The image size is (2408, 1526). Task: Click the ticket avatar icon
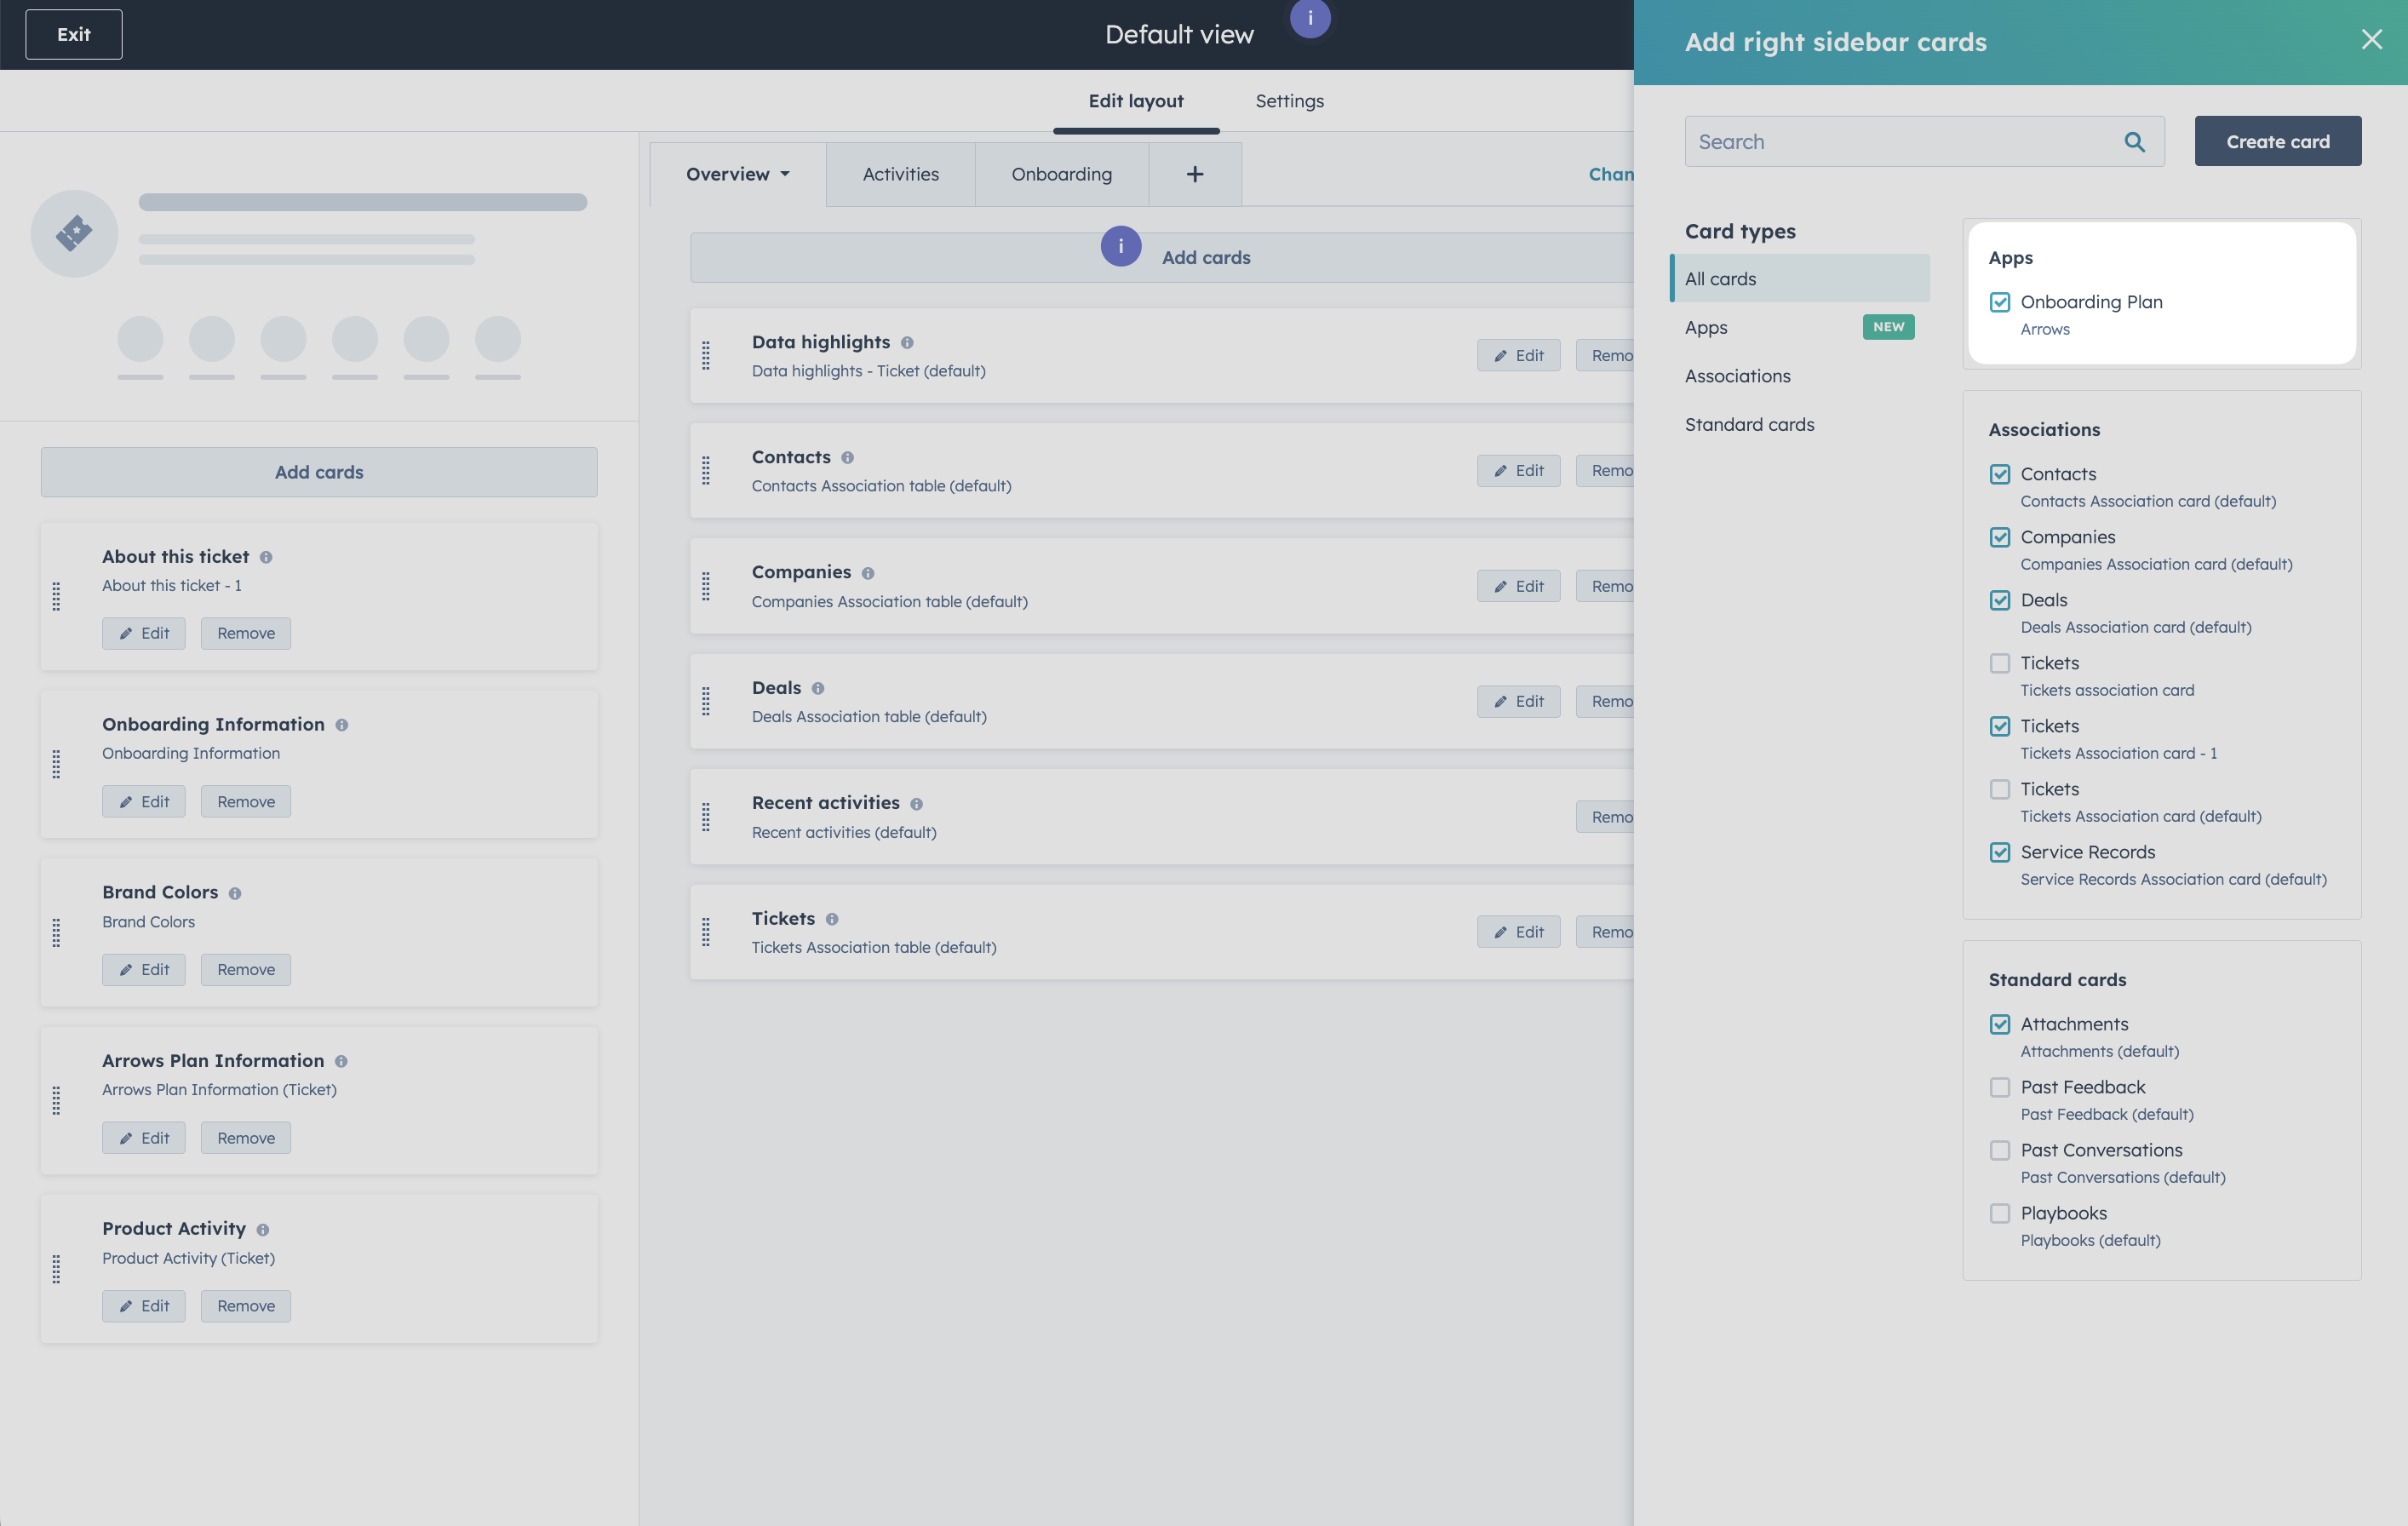click(75, 233)
